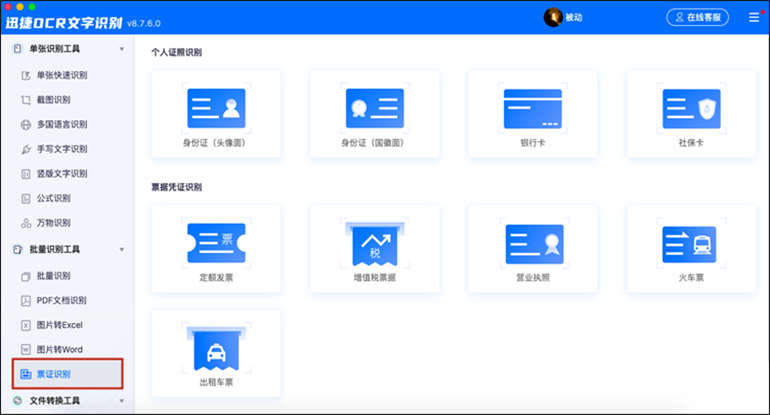Click the 增值税票据 card label
Screen dimensions: 770x415
click(375, 278)
